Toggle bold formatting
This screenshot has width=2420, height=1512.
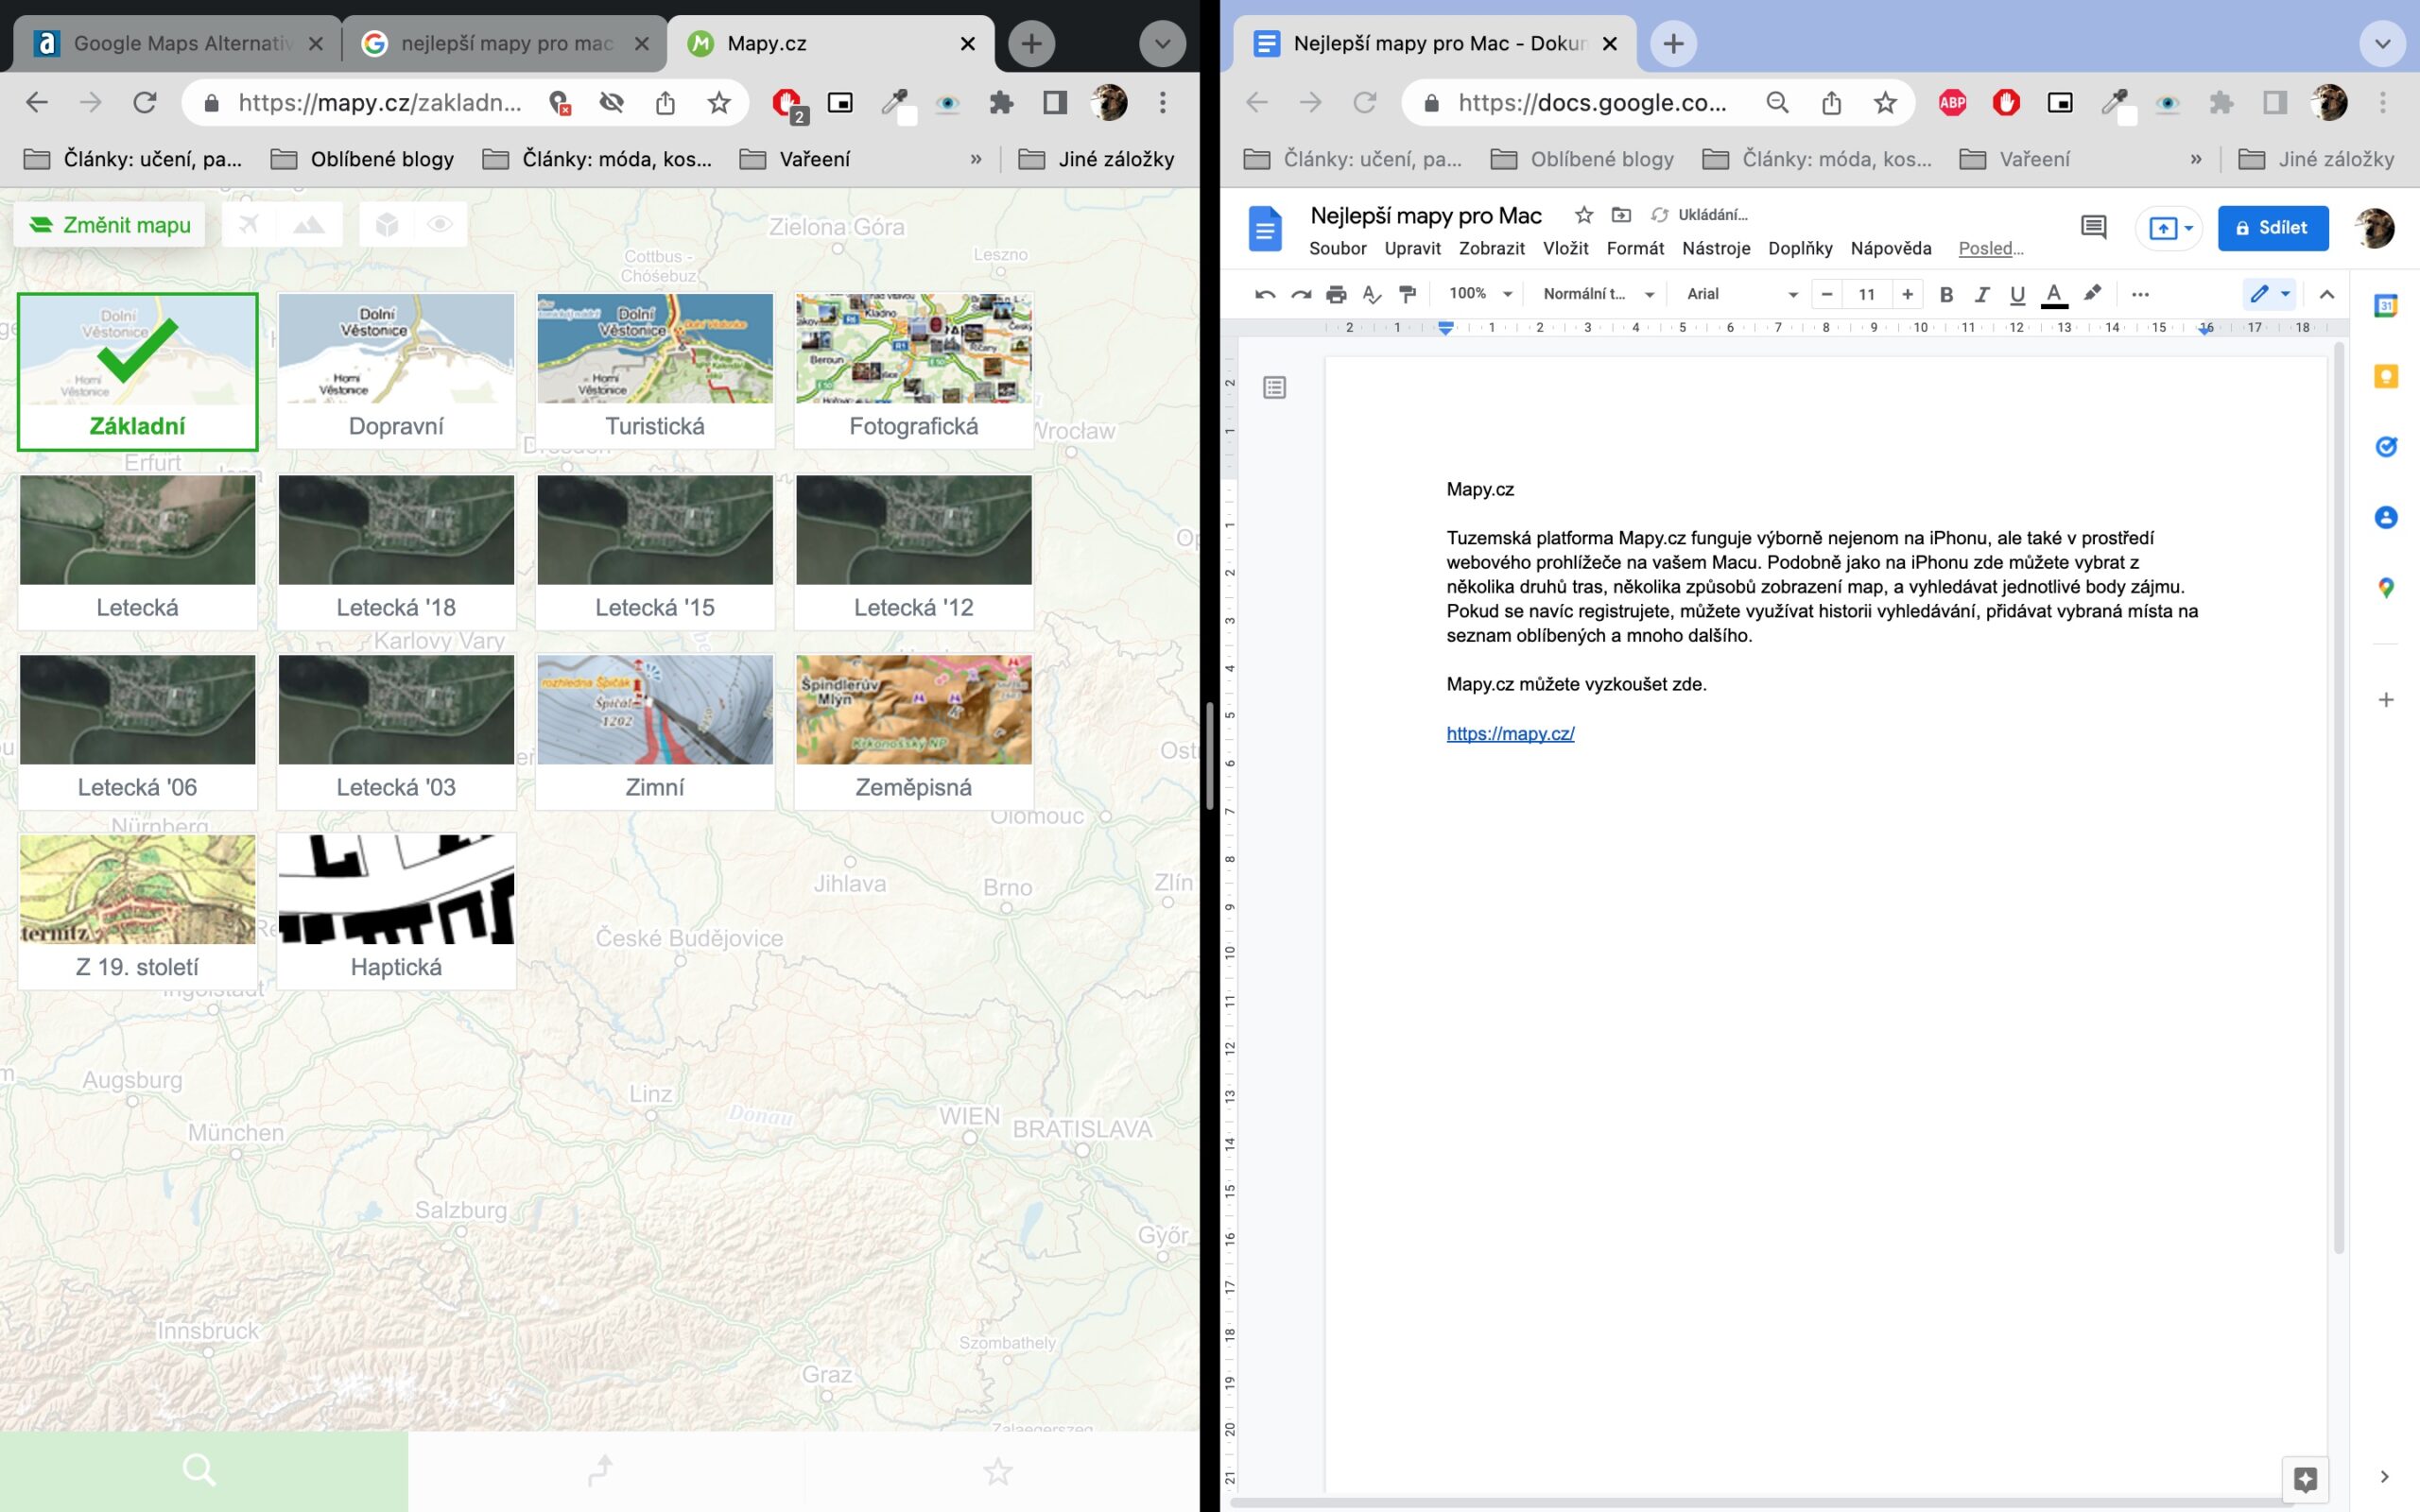1945,294
